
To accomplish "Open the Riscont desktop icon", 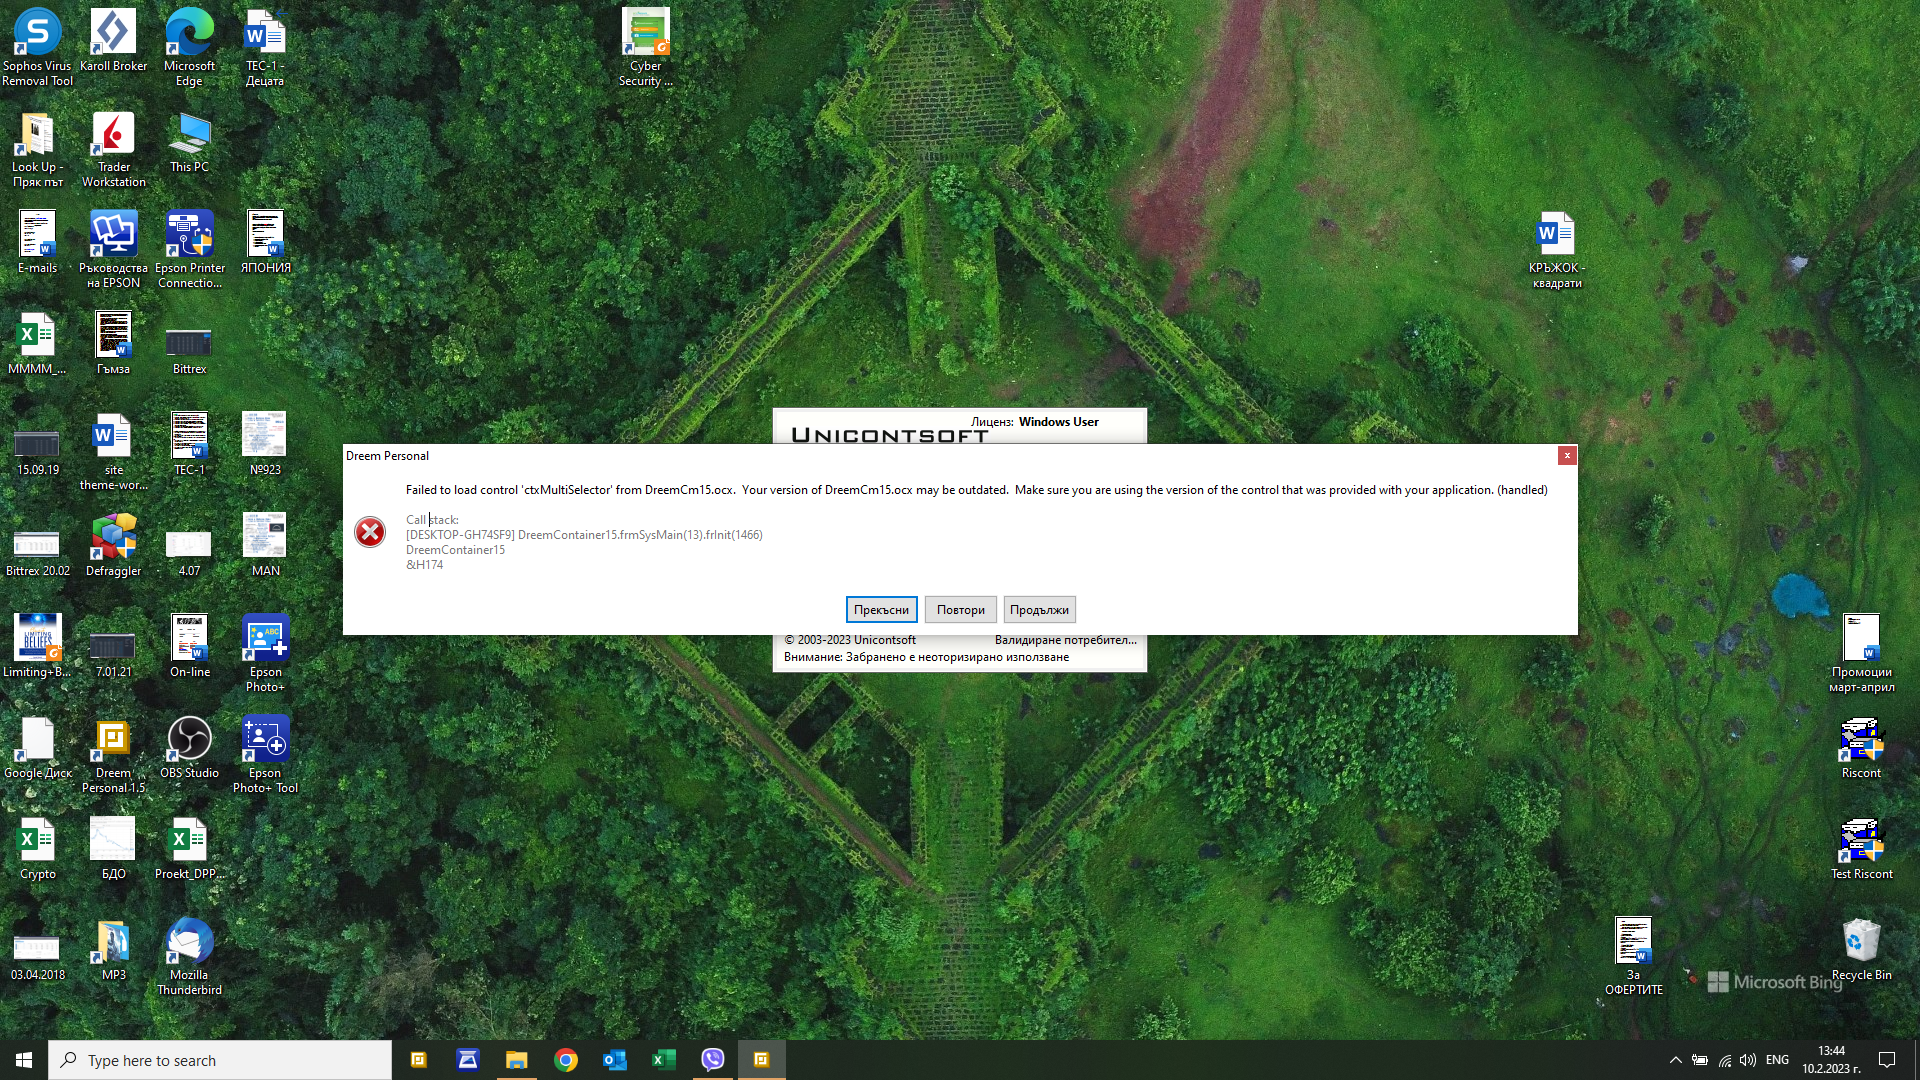I will click(x=1861, y=741).
